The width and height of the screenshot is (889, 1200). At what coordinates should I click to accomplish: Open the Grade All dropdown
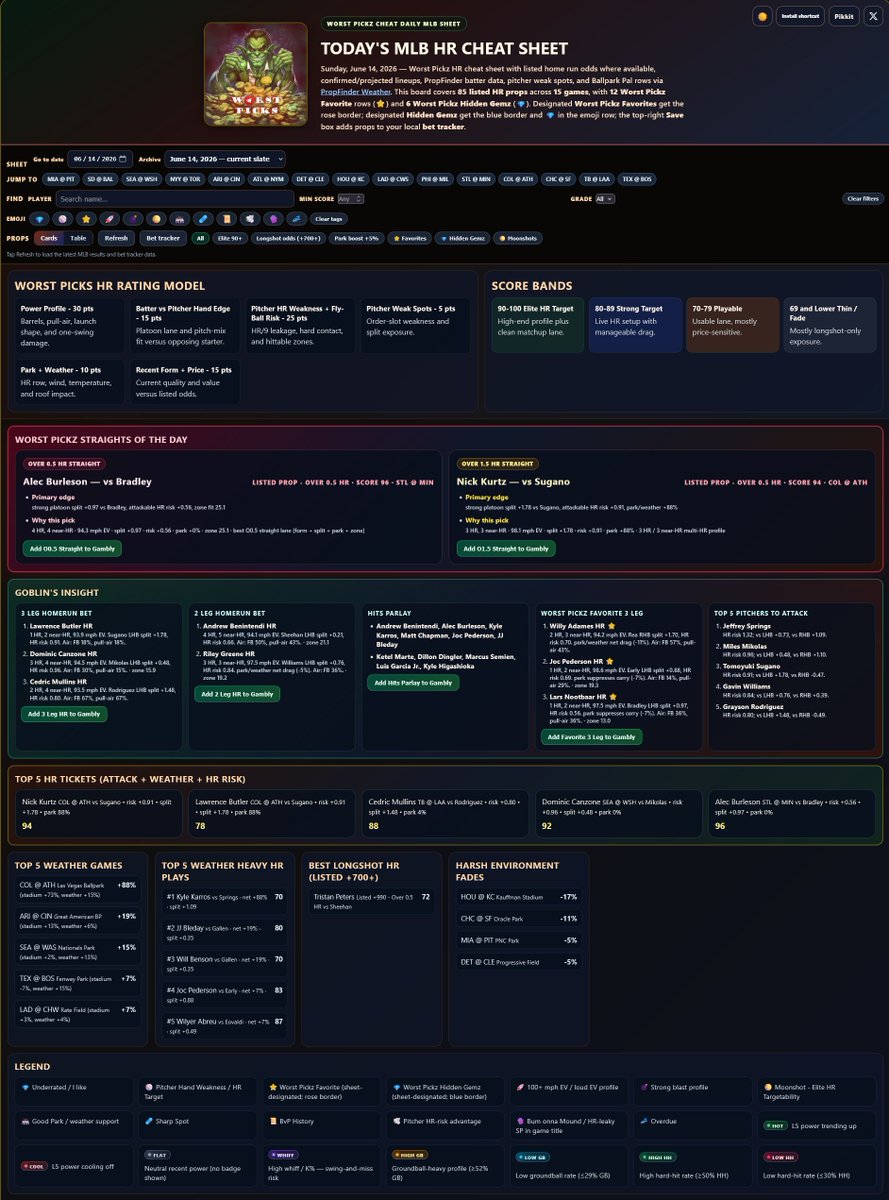pyautogui.click(x=605, y=198)
